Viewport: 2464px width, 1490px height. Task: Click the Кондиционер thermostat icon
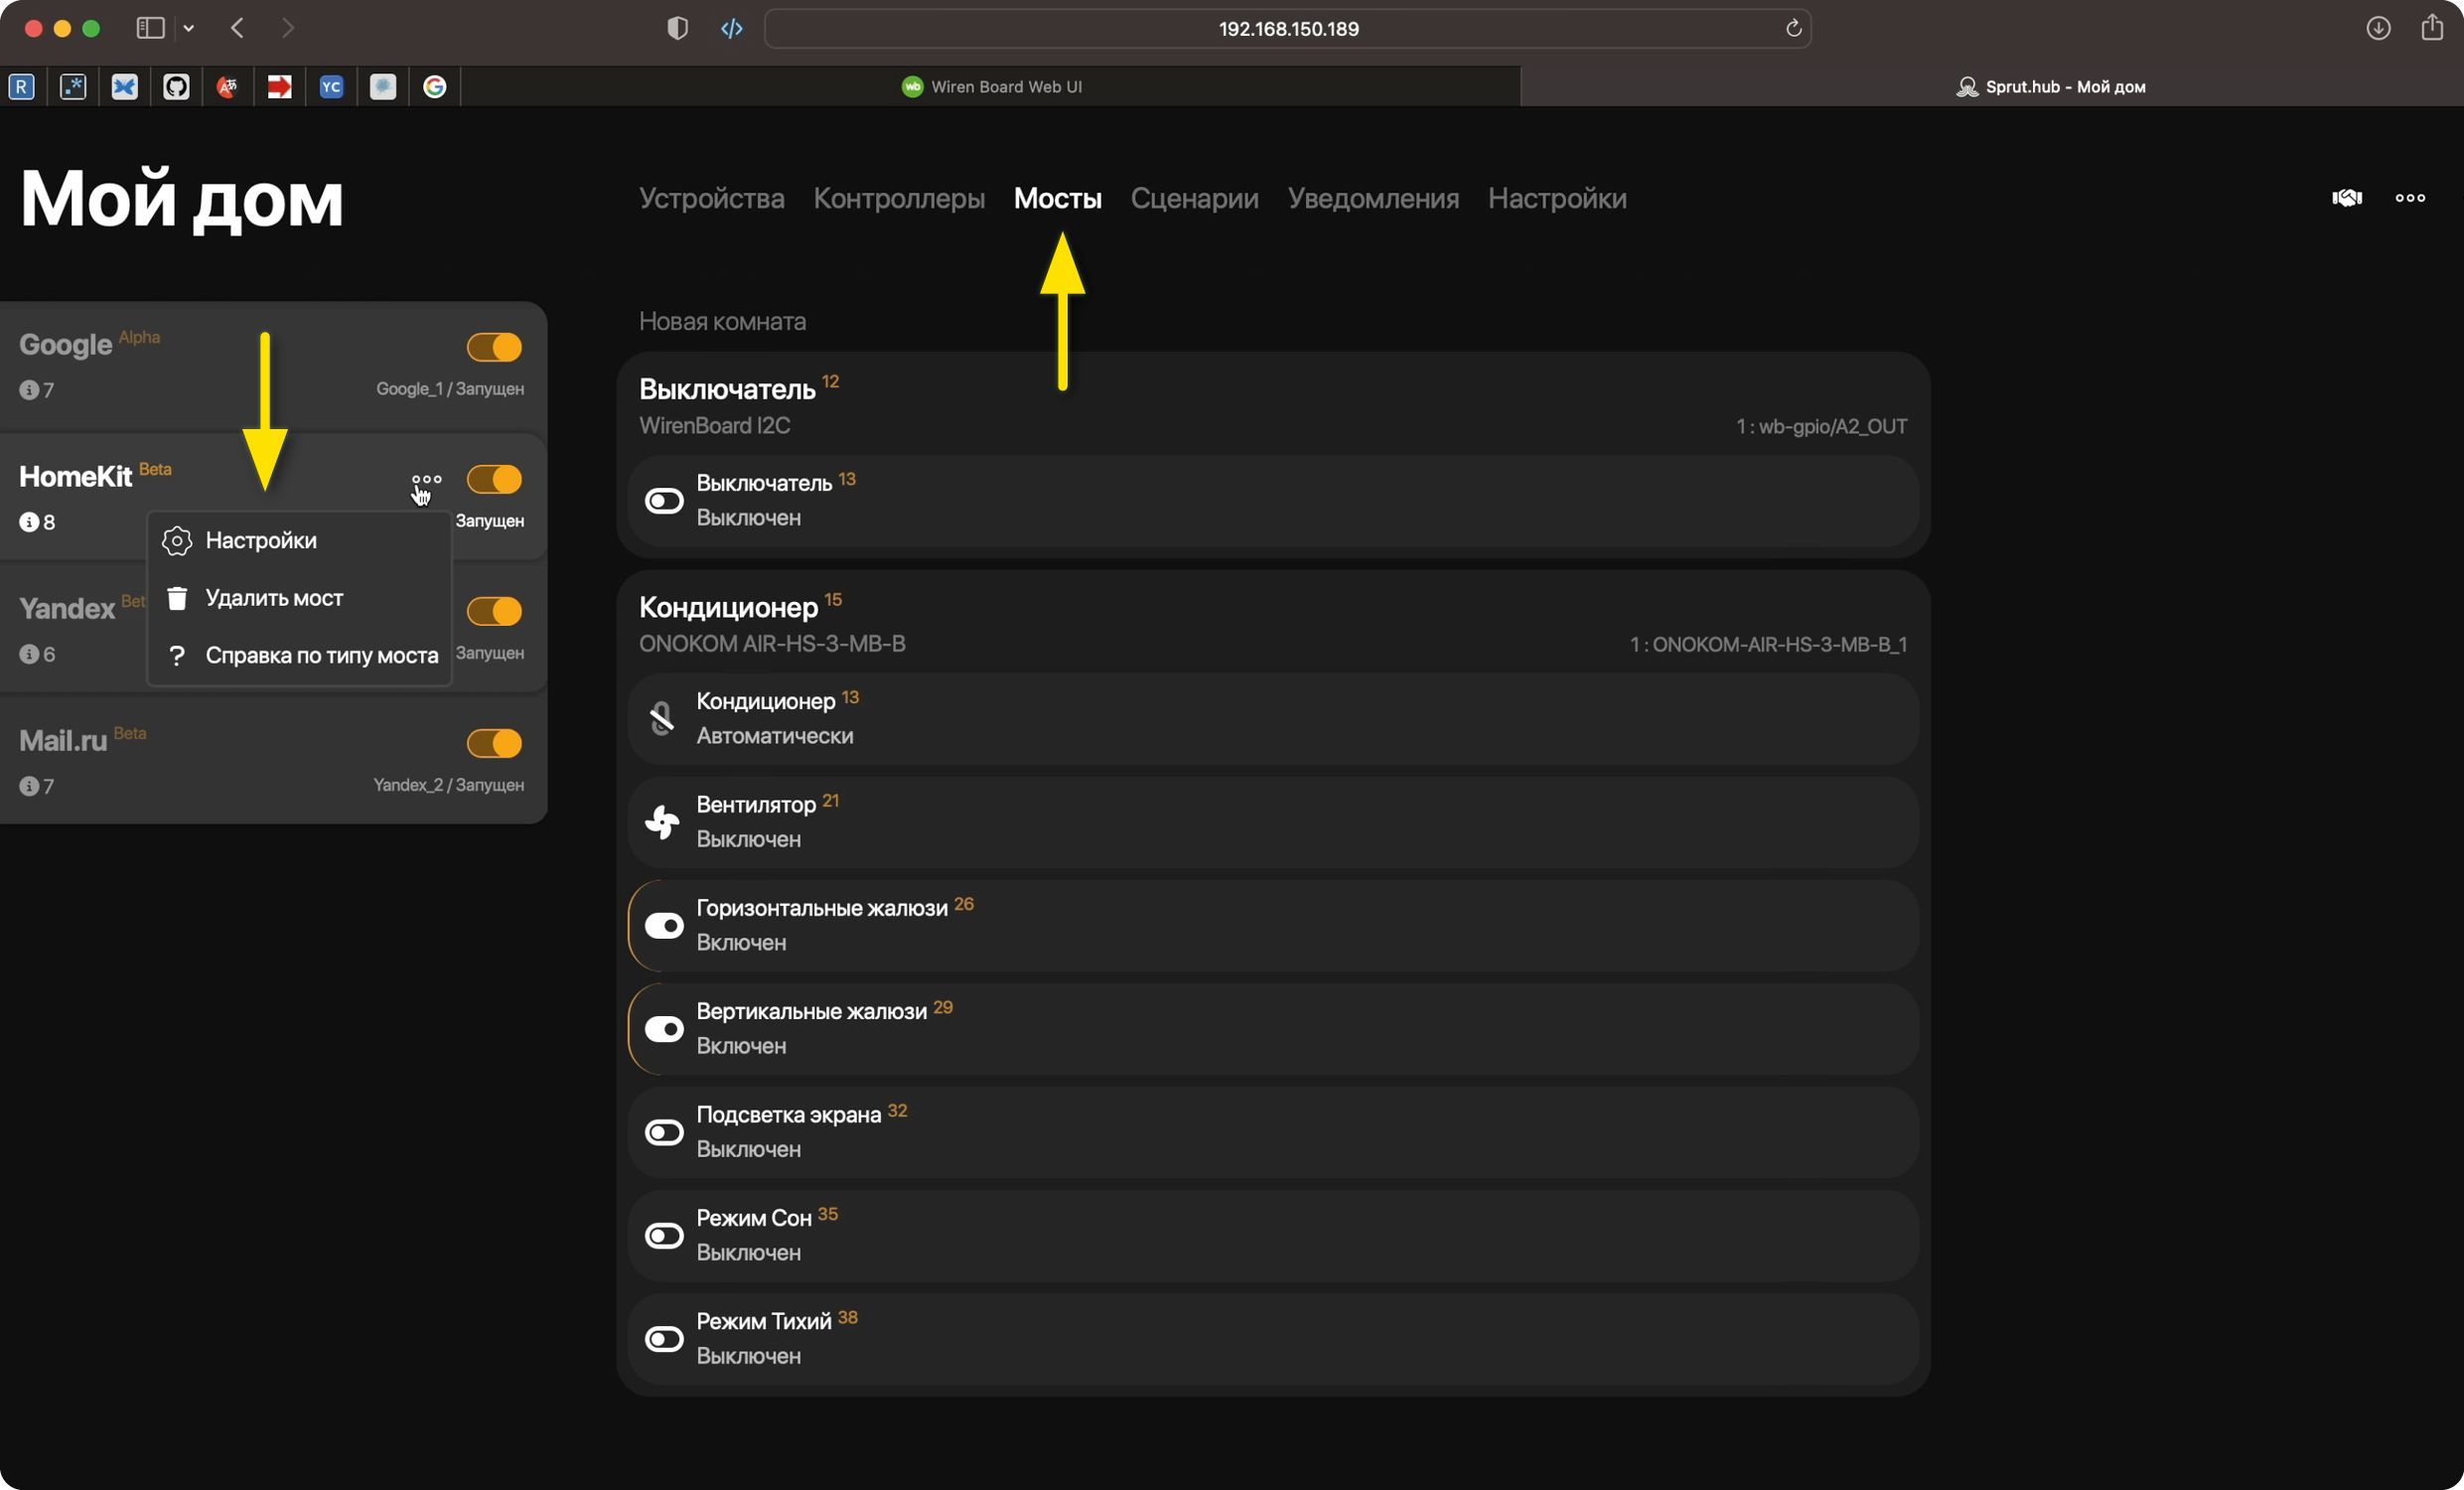pos(662,718)
